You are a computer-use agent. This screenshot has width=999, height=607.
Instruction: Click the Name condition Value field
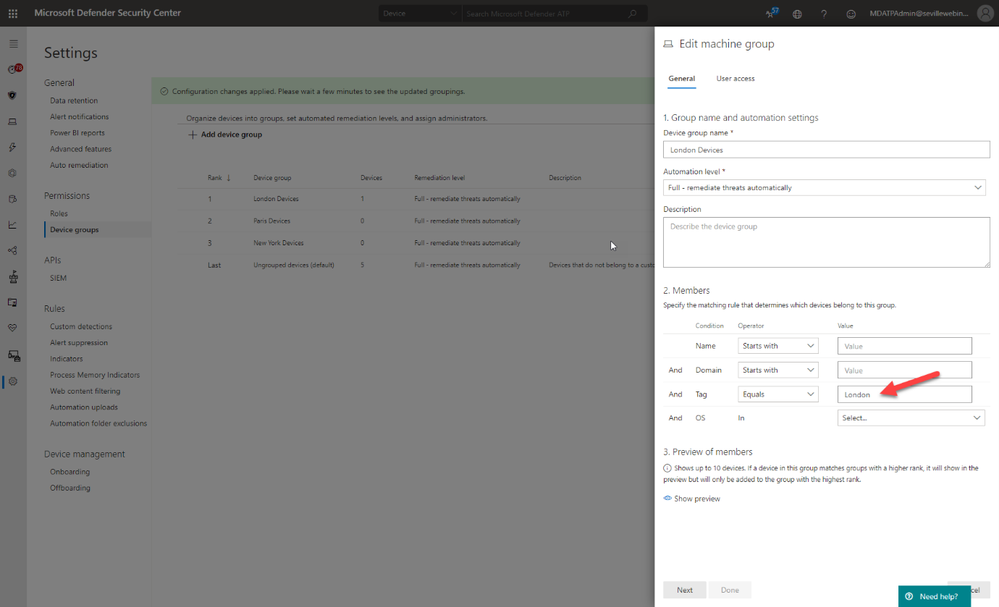tap(904, 346)
